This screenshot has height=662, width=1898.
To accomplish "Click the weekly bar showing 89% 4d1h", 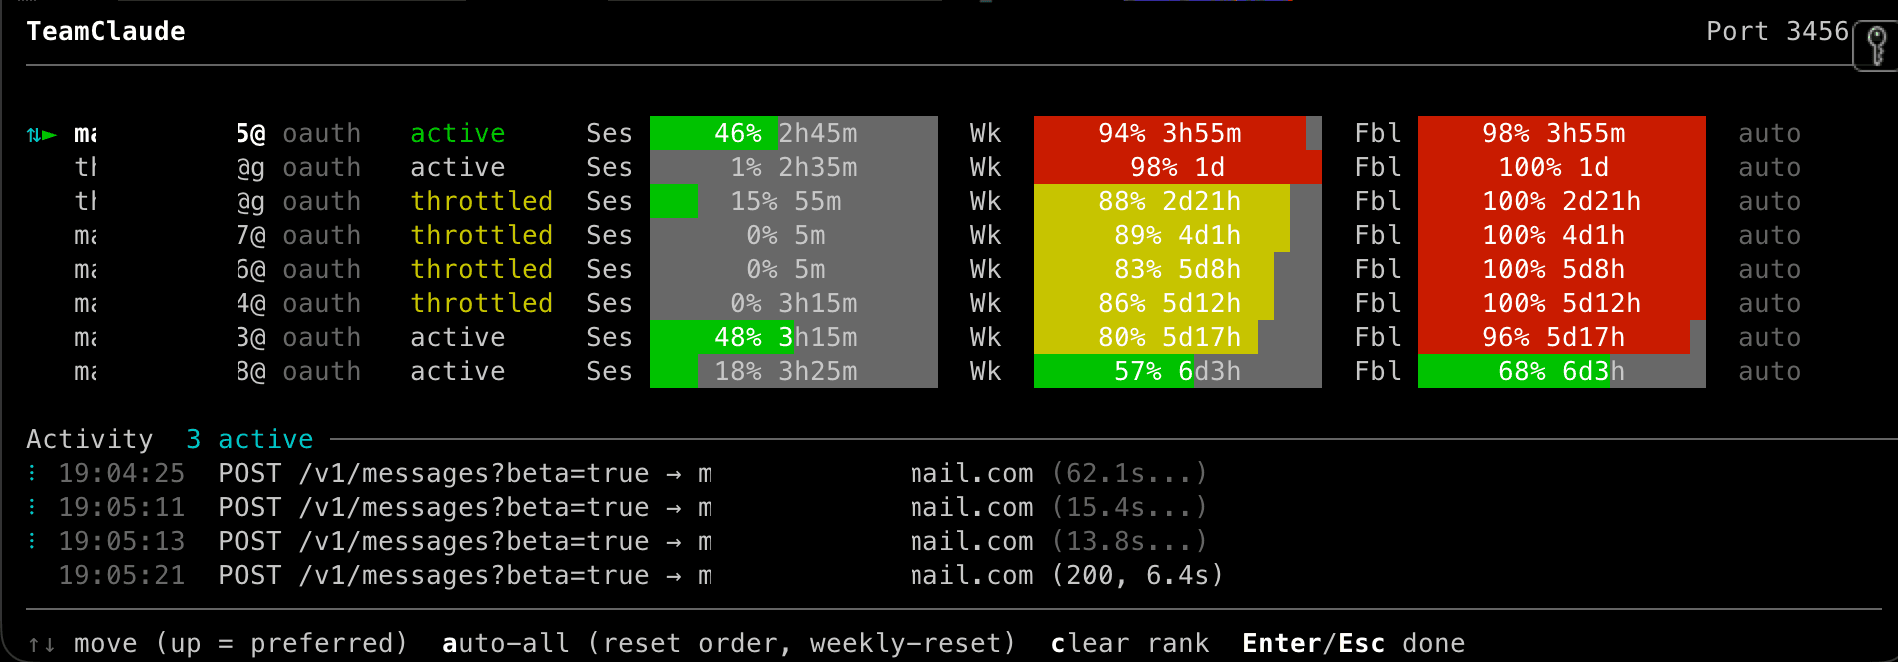I will 1178,235.
